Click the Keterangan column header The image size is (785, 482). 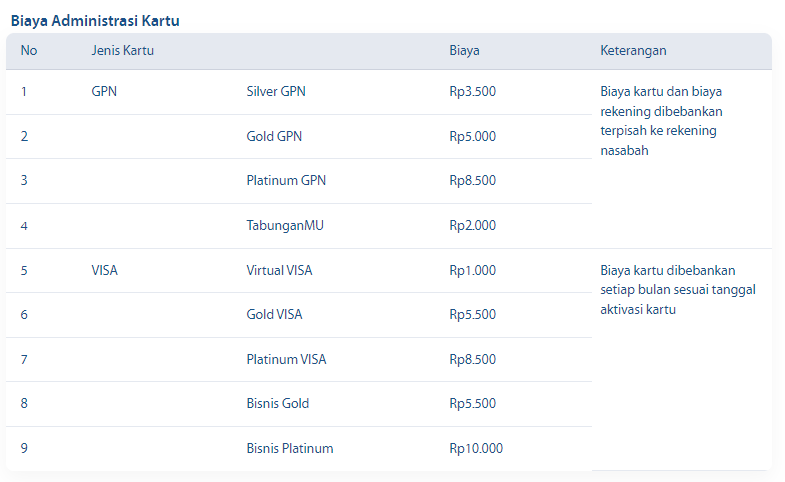(633, 51)
